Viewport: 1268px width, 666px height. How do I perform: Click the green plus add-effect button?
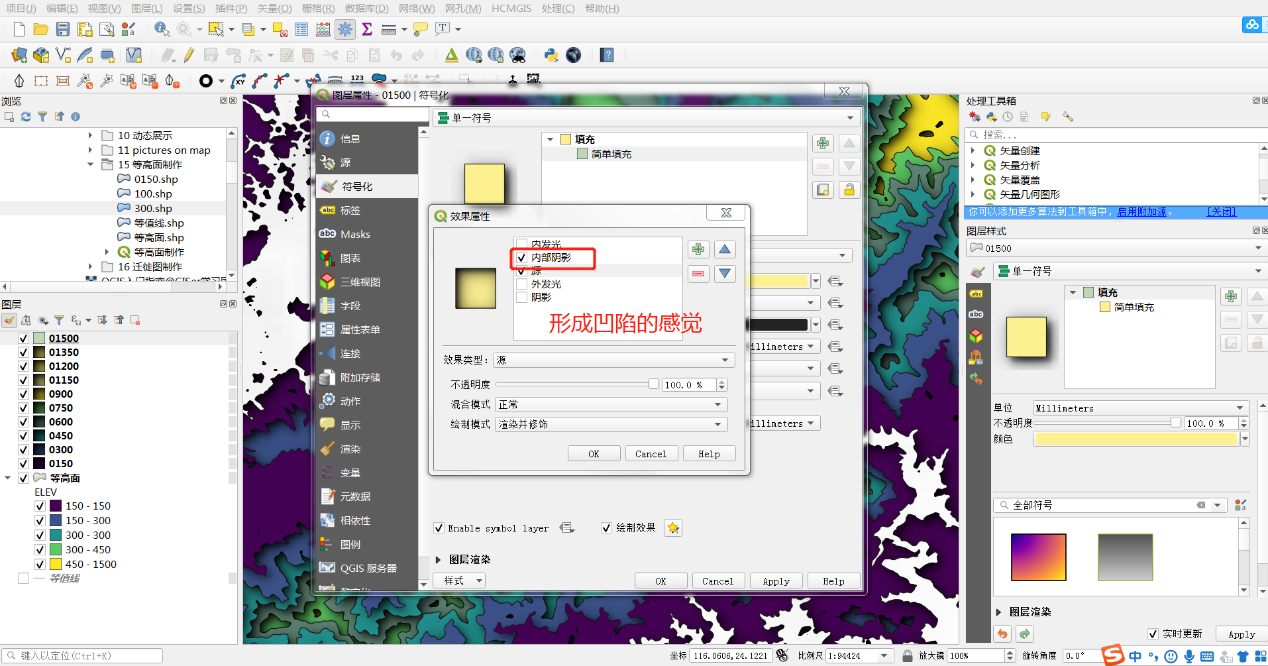[698, 250]
